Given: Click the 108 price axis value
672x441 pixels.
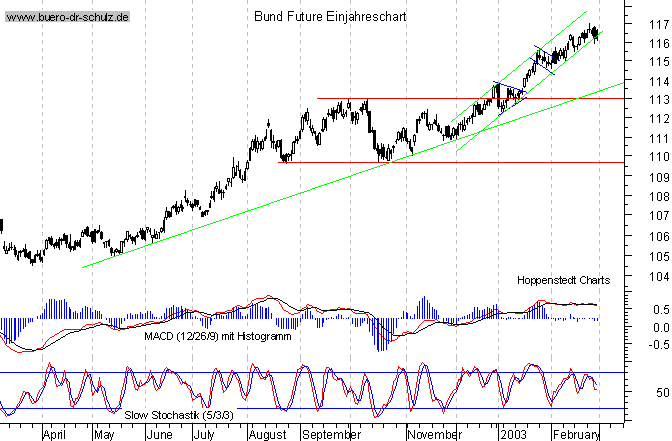Looking at the screenshot, I should (x=659, y=197).
